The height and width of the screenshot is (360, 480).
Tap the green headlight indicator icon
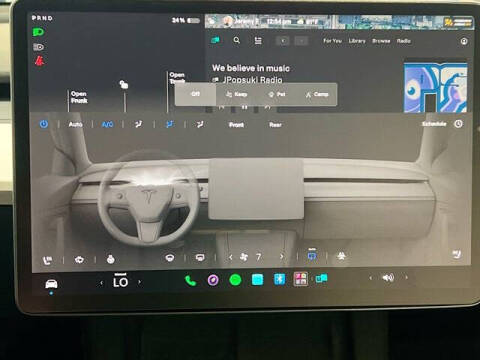pos(38,32)
